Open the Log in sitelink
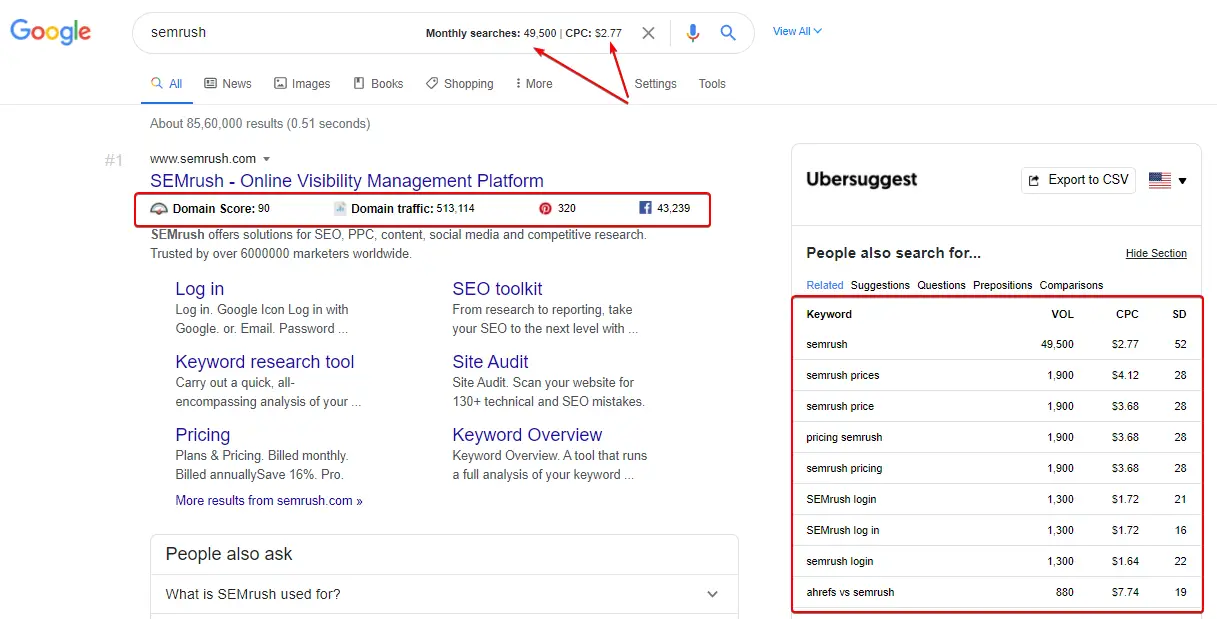This screenshot has width=1217, height=619. [199, 289]
